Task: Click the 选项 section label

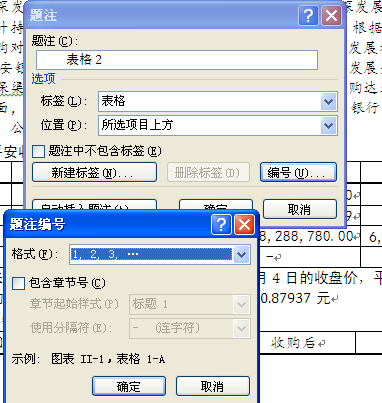Action: tap(43, 79)
